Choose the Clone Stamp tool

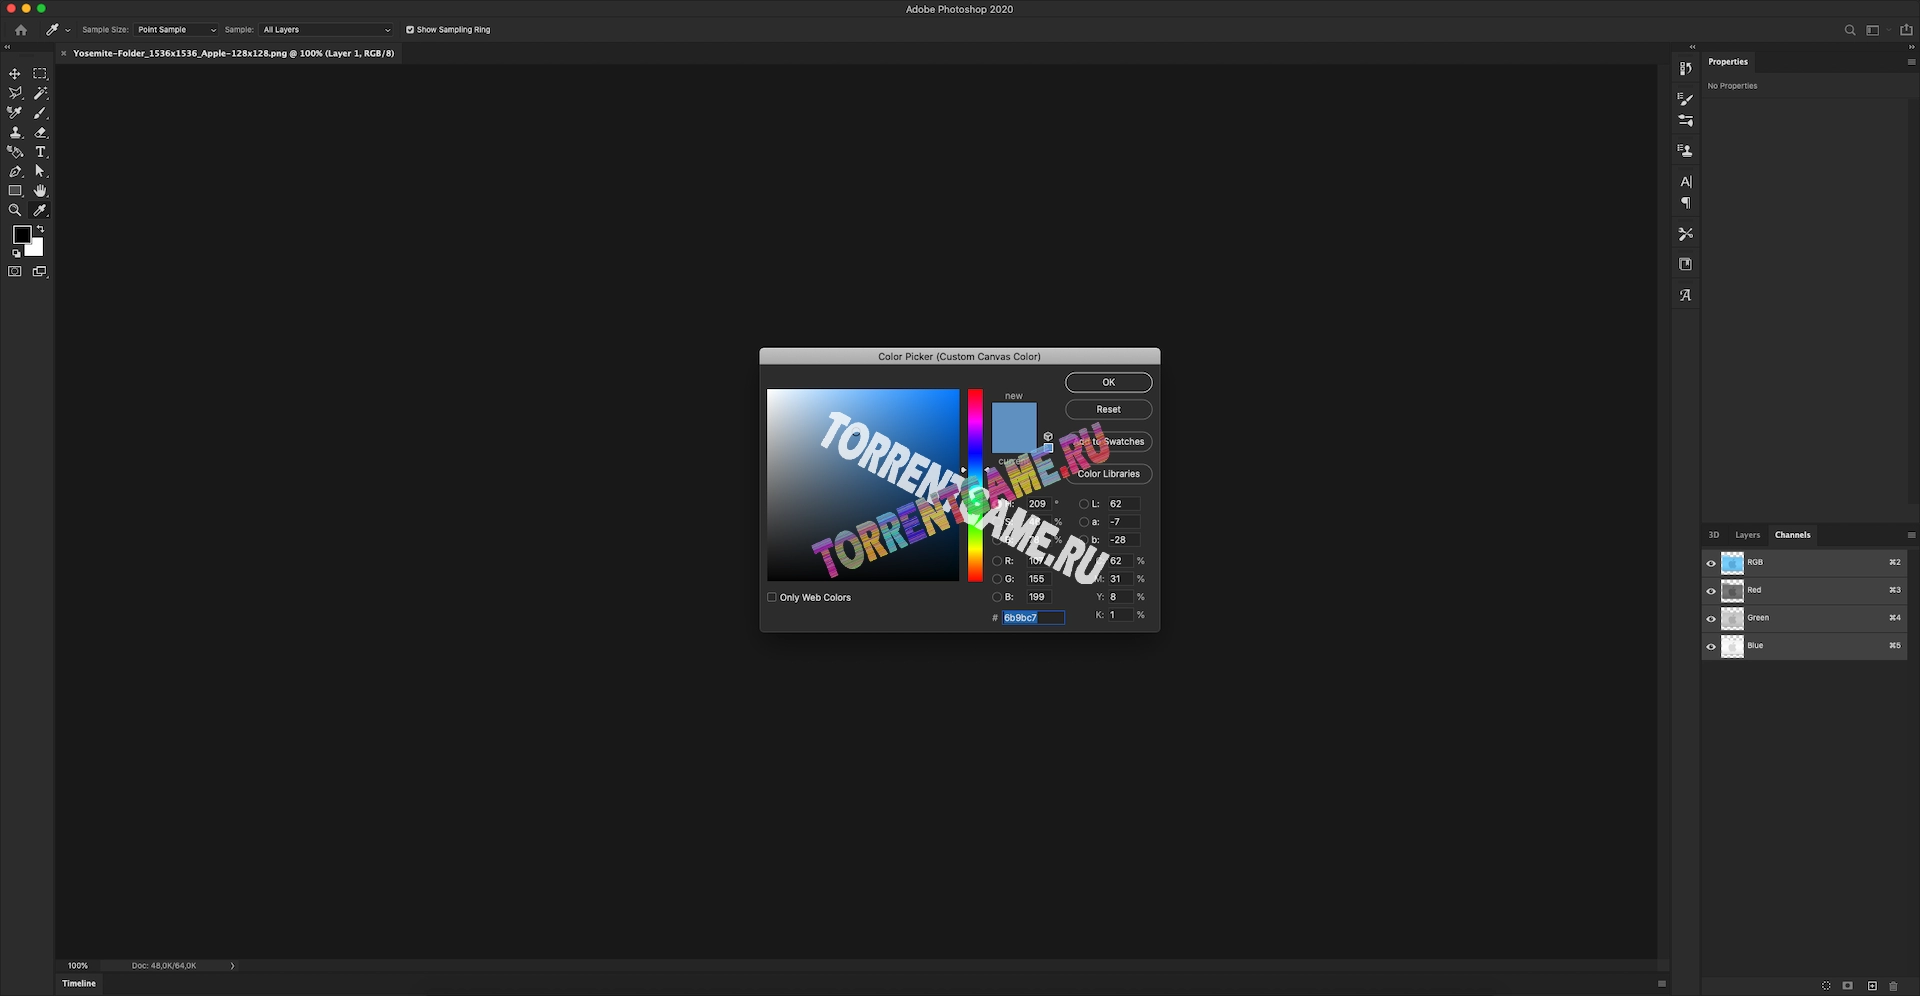[x=15, y=132]
